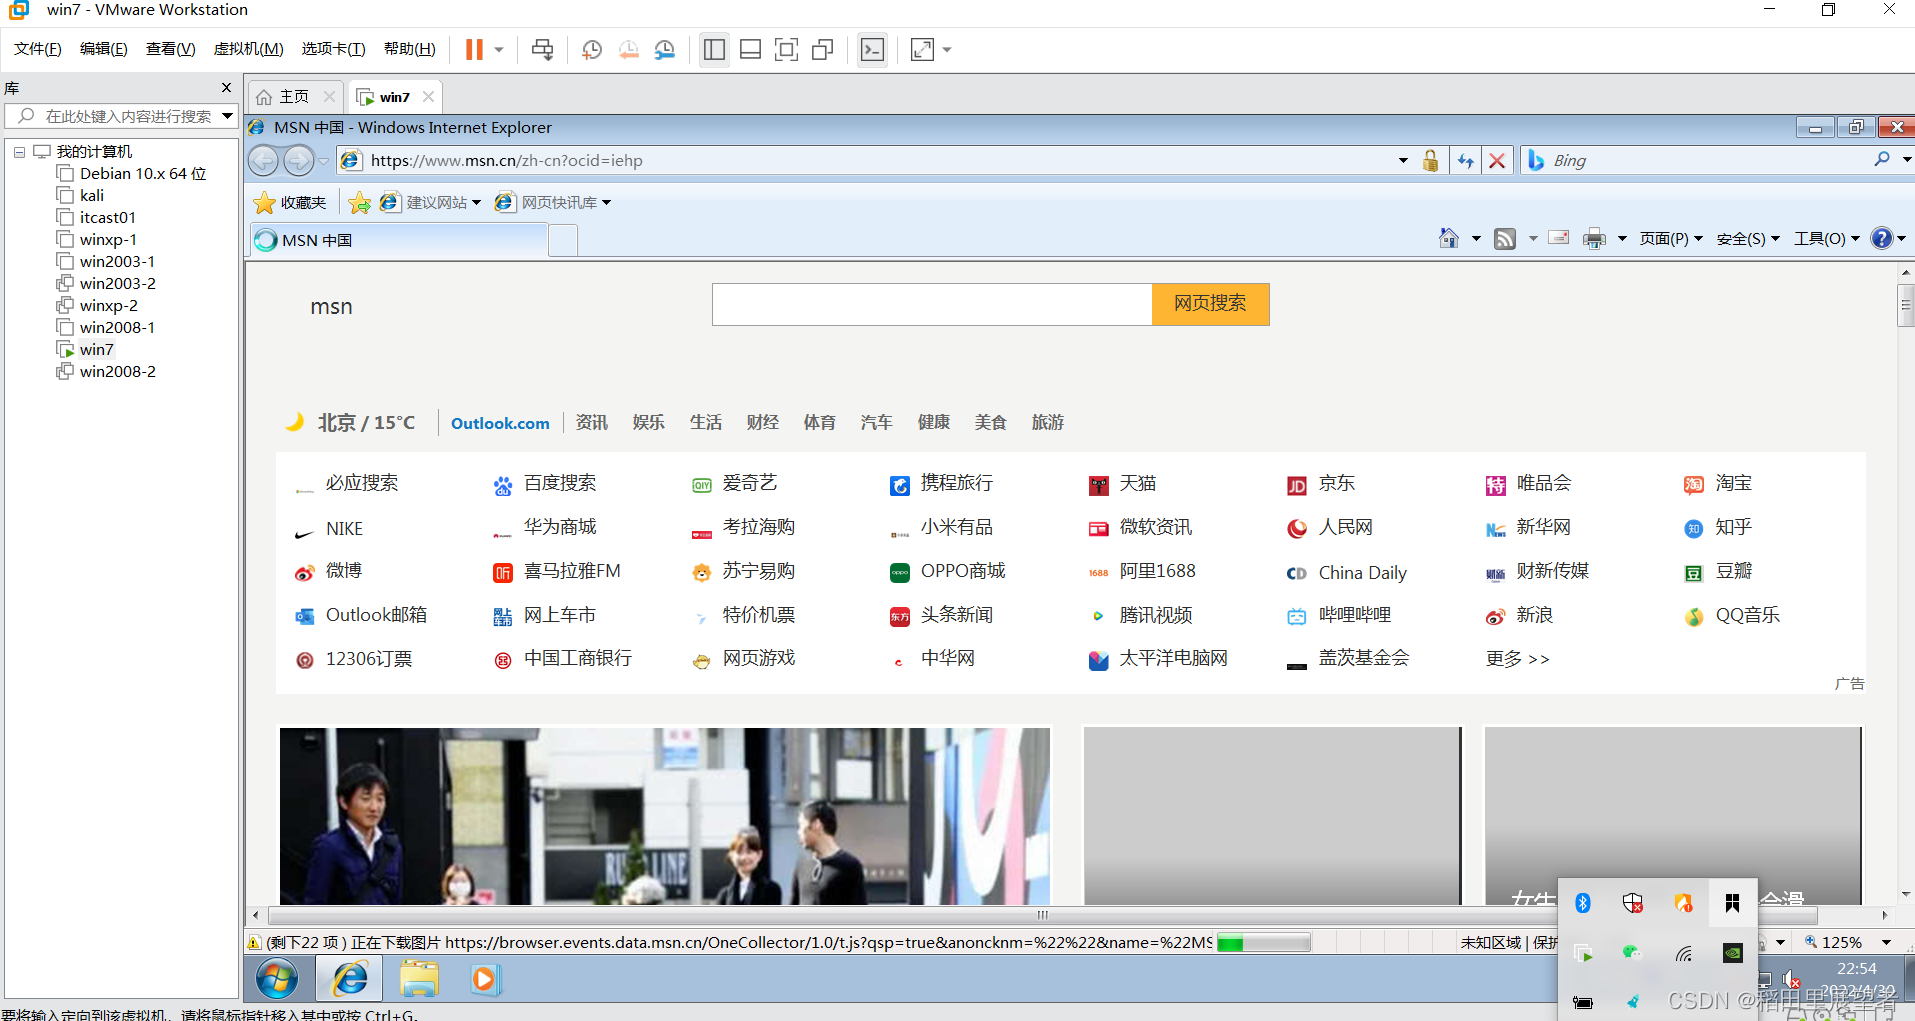Revert to snapshot toolbar icon
1915x1021 pixels.
(x=629, y=49)
